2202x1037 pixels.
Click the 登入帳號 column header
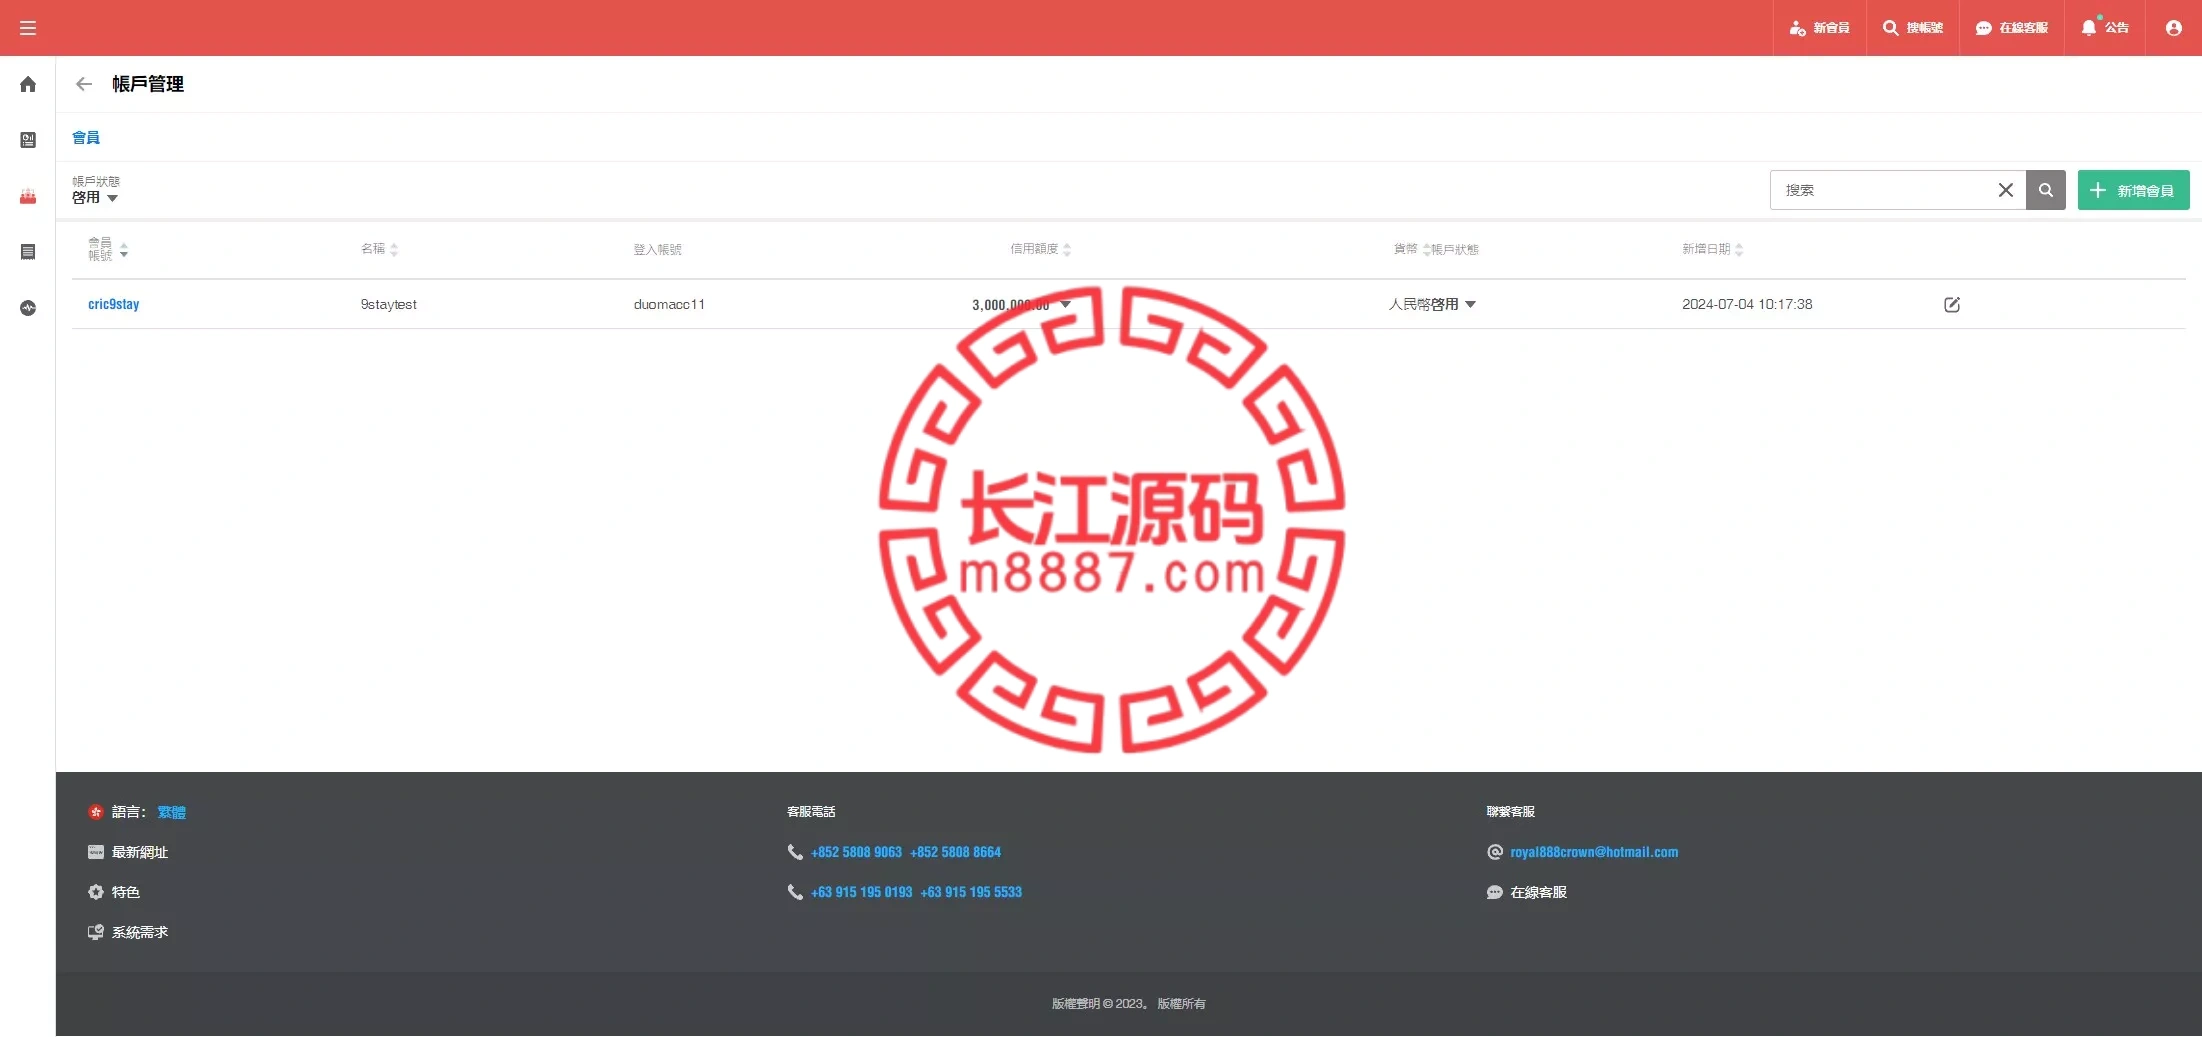click(x=657, y=249)
